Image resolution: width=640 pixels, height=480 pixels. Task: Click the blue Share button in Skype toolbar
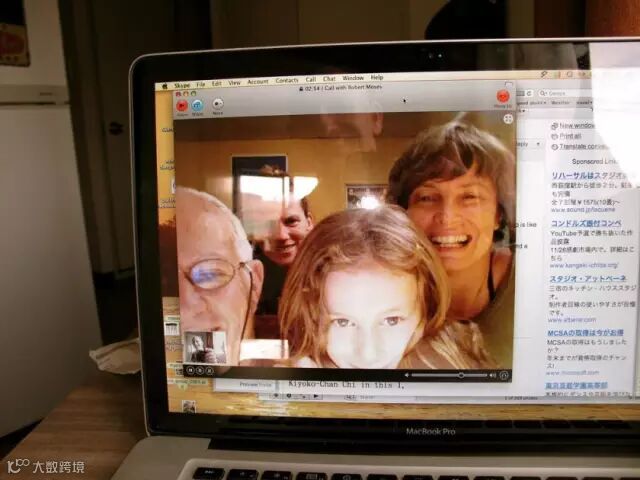(198, 105)
